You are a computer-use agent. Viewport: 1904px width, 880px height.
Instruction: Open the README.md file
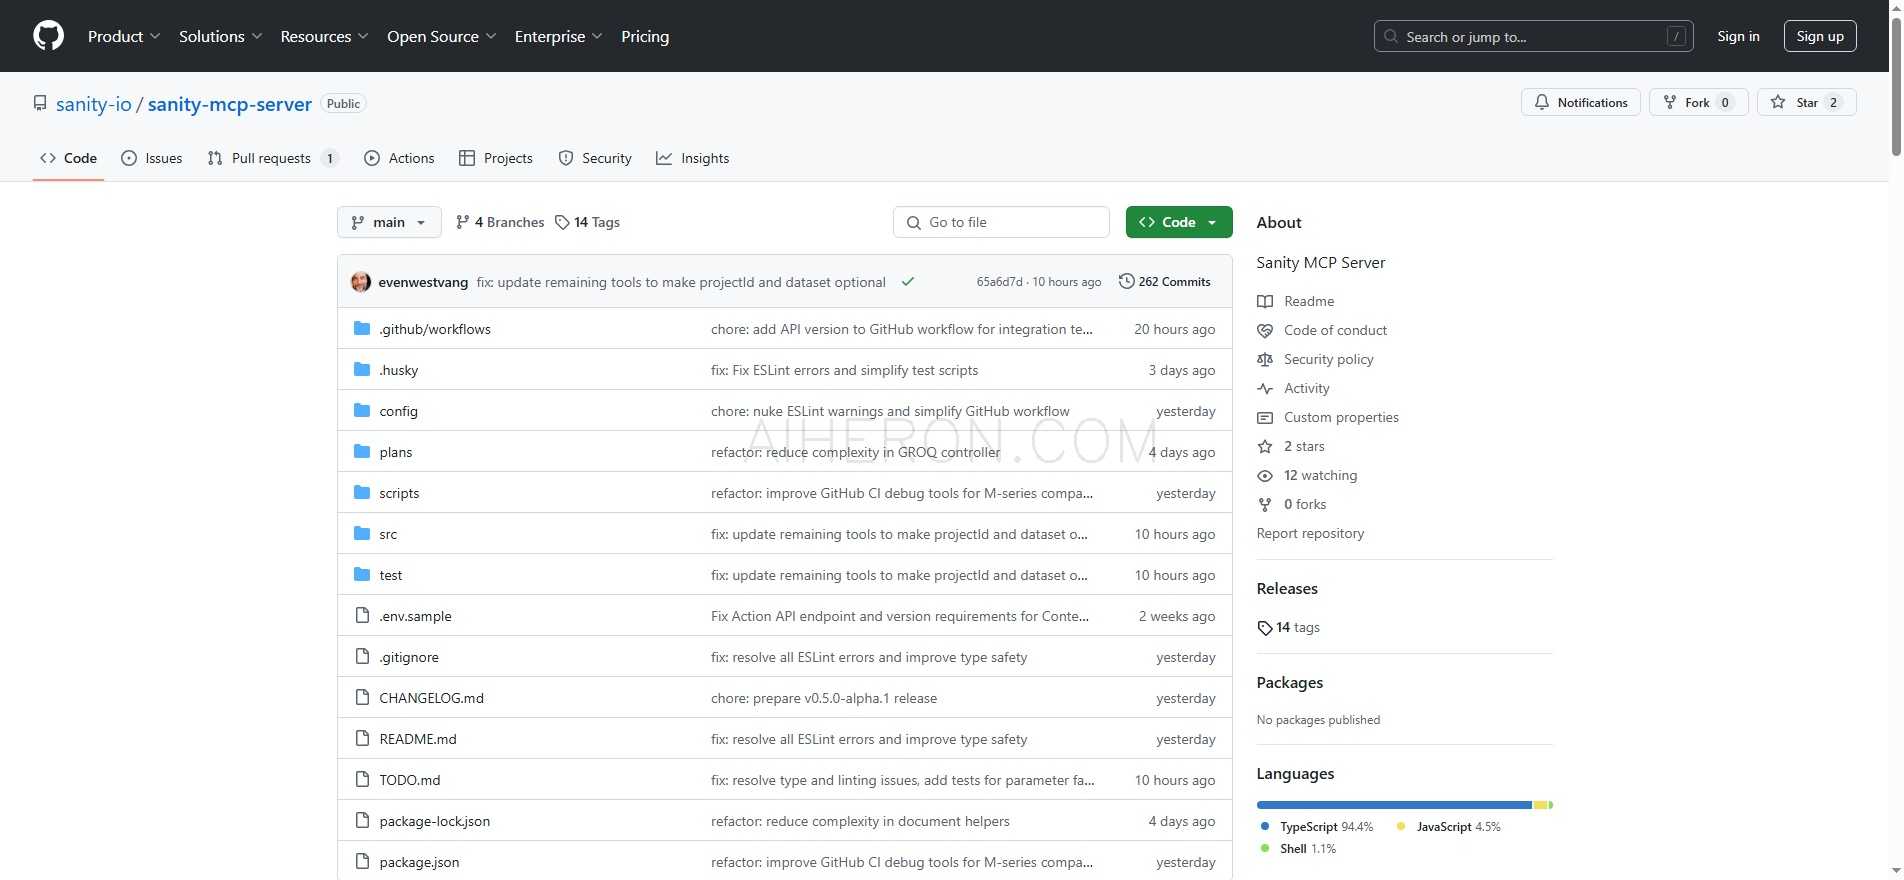click(x=418, y=739)
